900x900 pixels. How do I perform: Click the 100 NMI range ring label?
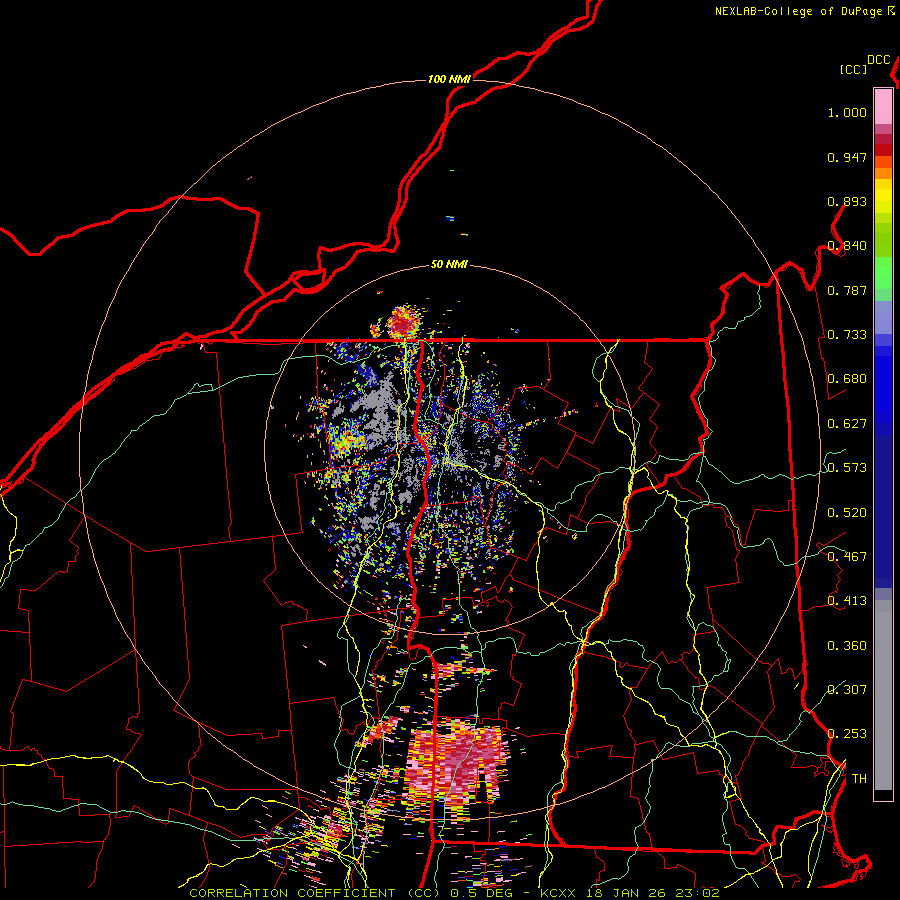click(x=449, y=79)
